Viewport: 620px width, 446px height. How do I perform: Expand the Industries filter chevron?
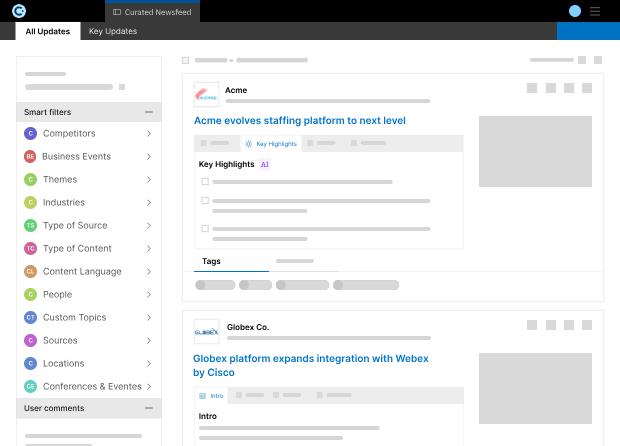[x=149, y=202]
